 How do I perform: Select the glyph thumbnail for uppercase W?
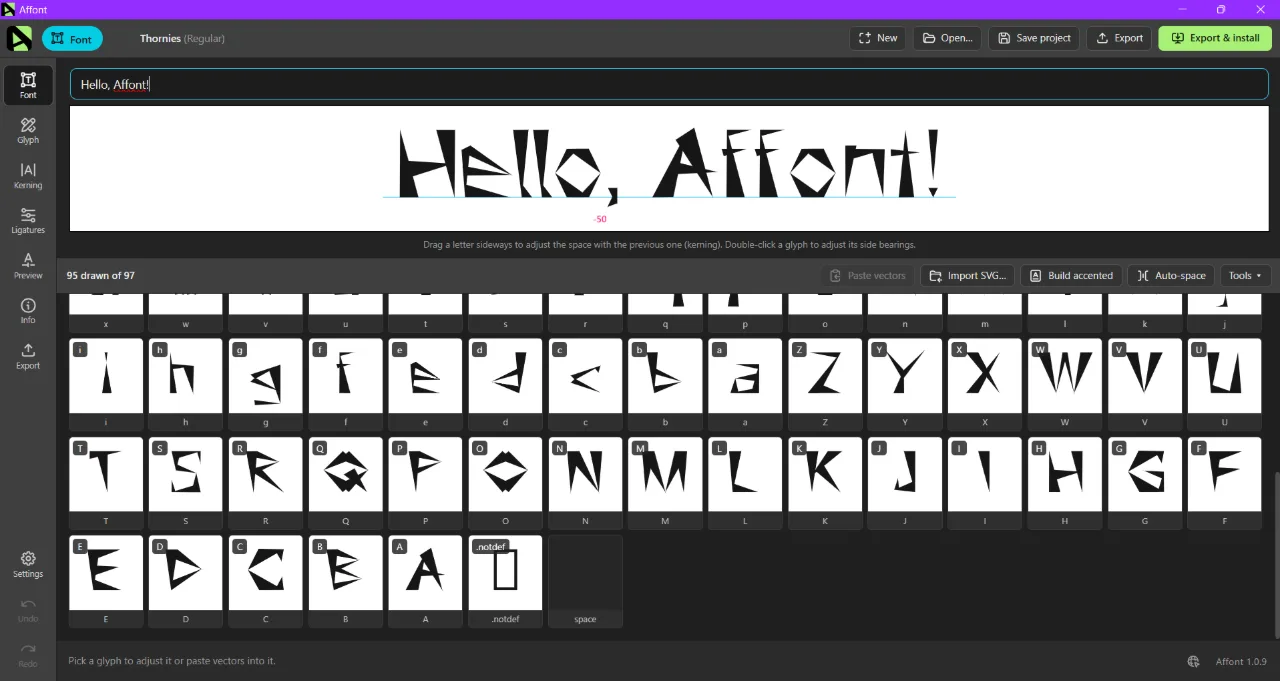click(x=1065, y=385)
